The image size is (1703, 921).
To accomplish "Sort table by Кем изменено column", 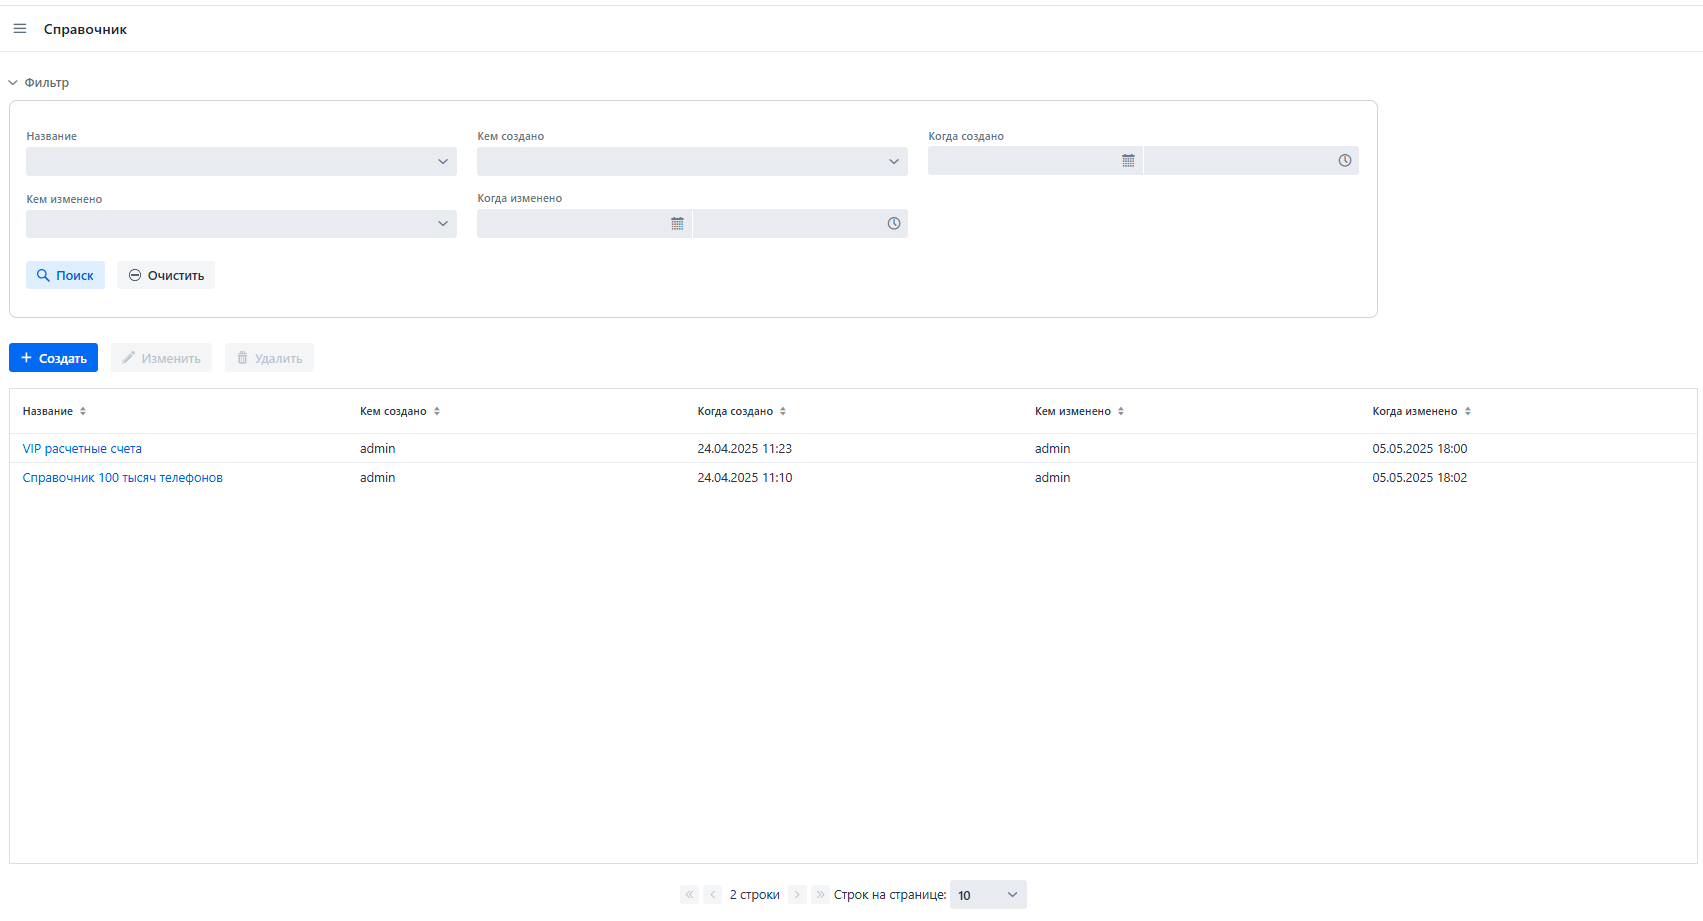I will pos(1121,411).
